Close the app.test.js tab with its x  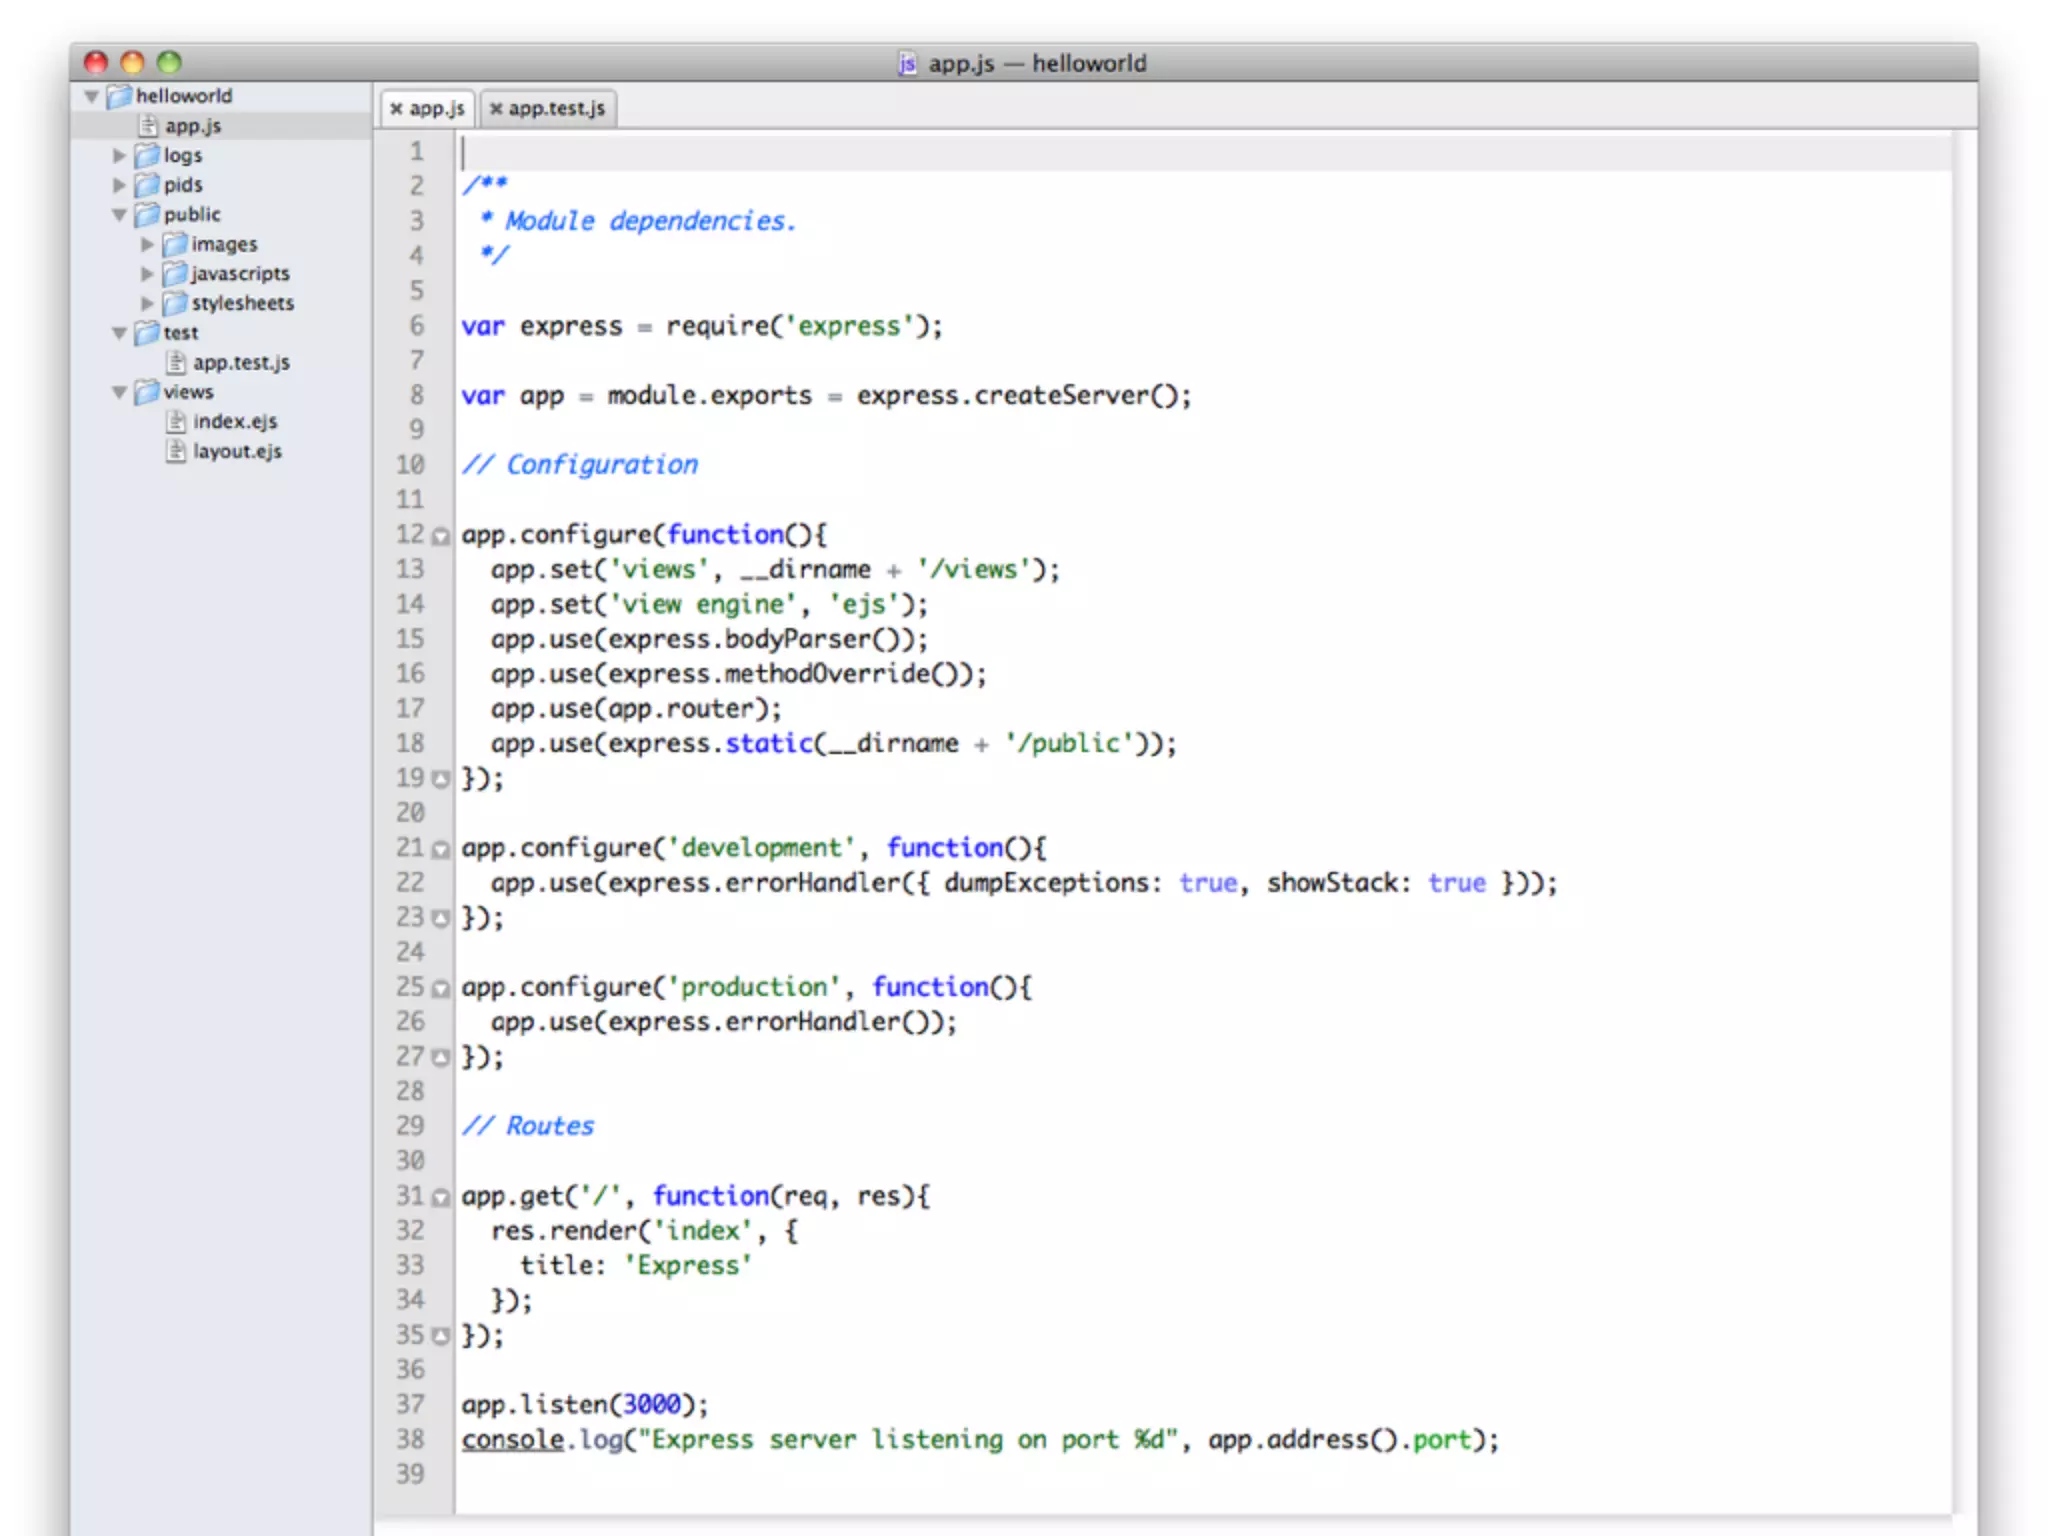(496, 109)
